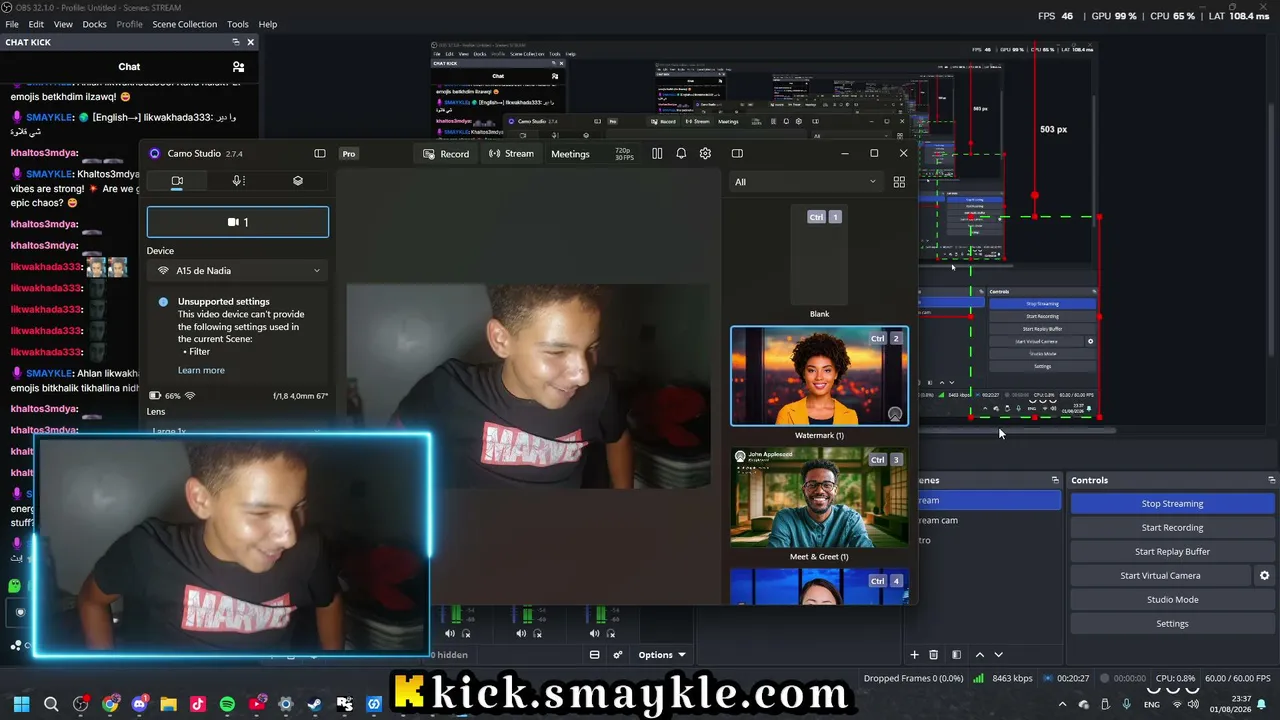Viewport: 1280px width, 720px height.
Task: Launch Google Chrome from the taskbar
Action: pyautogui.click(x=110, y=704)
